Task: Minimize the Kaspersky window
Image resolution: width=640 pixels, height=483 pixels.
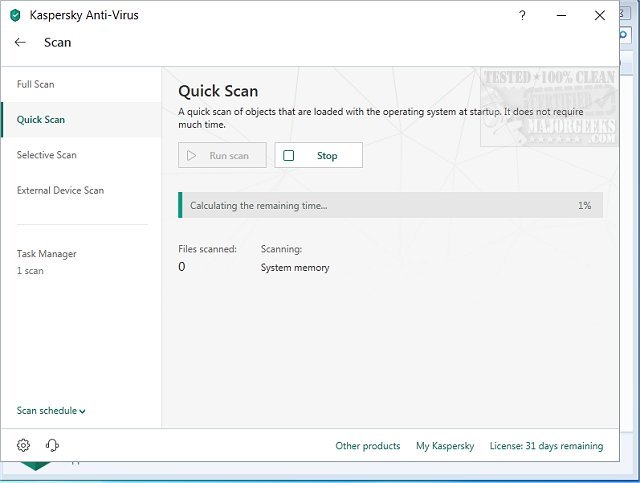Action: point(561,16)
